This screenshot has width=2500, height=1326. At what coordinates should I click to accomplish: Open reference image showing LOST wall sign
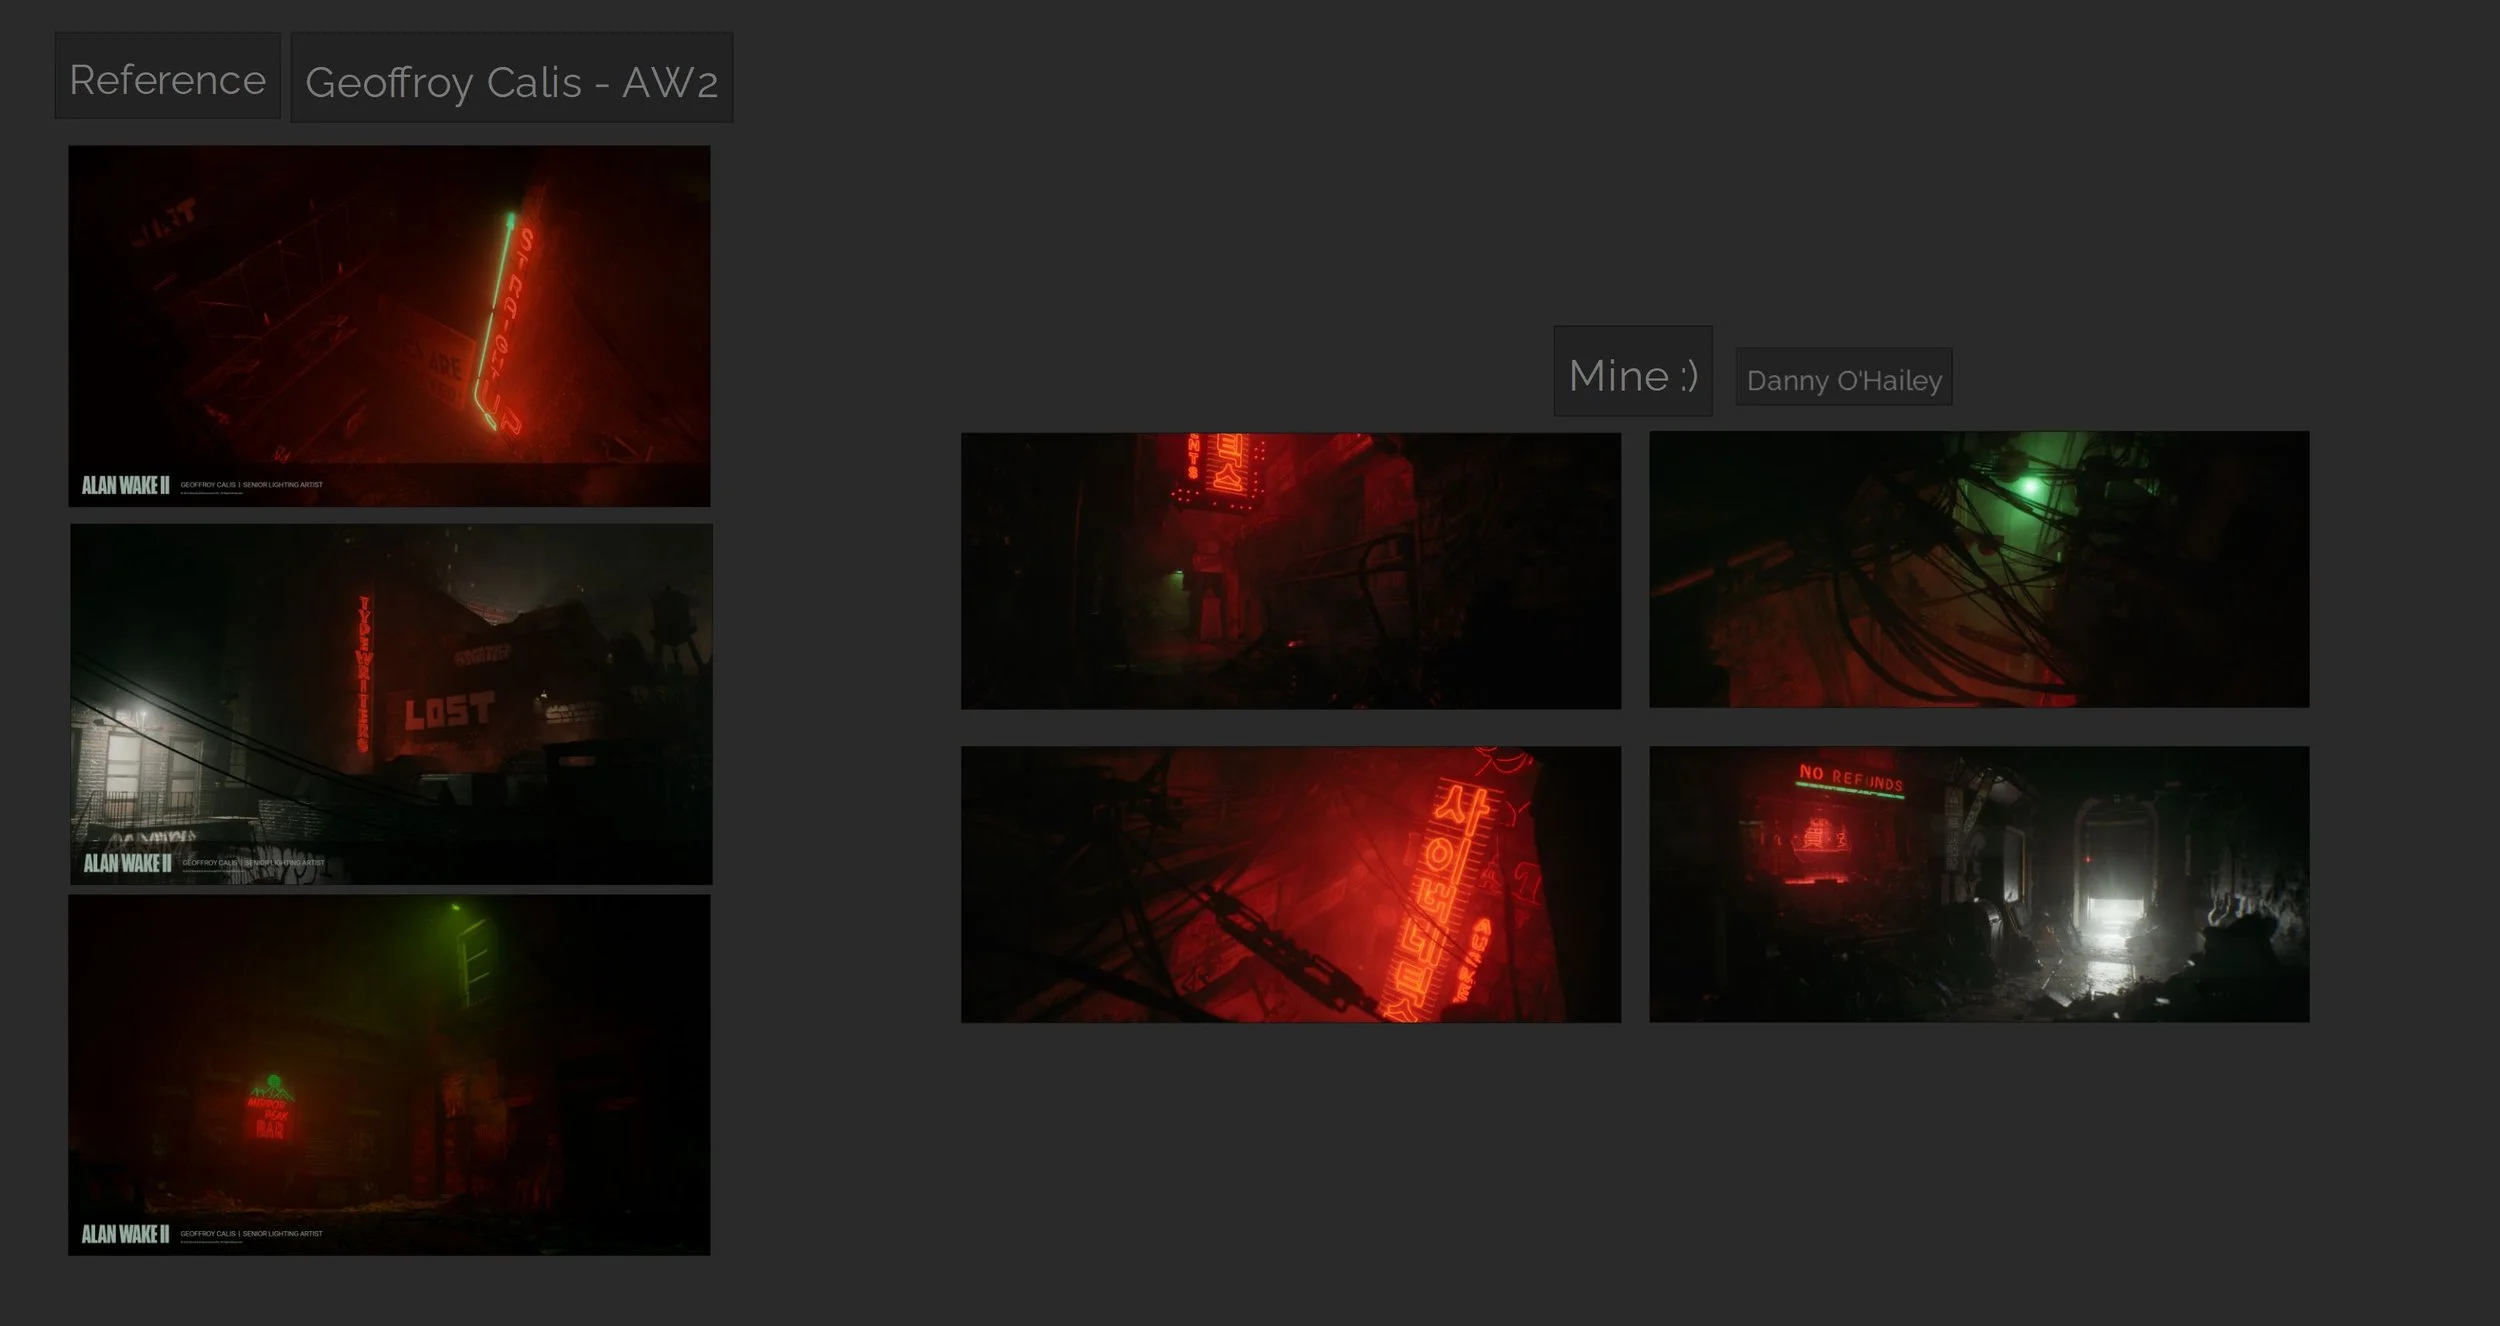click(x=392, y=704)
